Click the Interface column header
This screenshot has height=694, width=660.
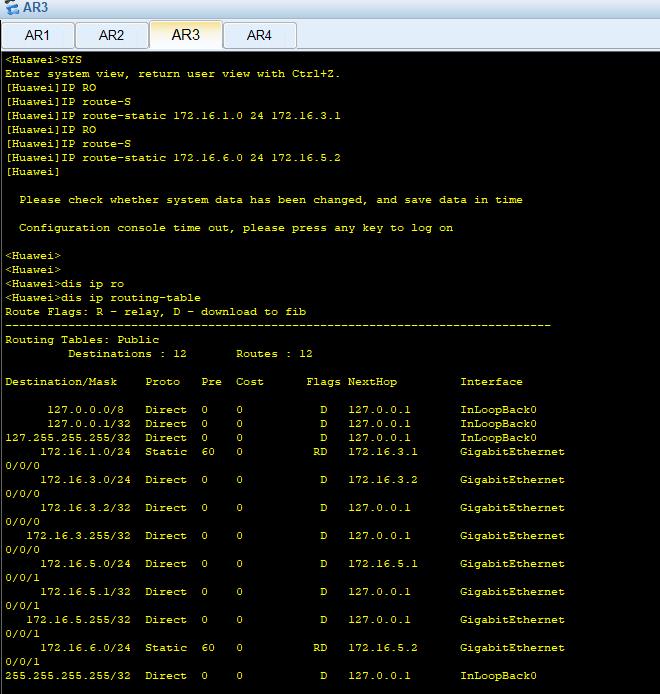491,382
